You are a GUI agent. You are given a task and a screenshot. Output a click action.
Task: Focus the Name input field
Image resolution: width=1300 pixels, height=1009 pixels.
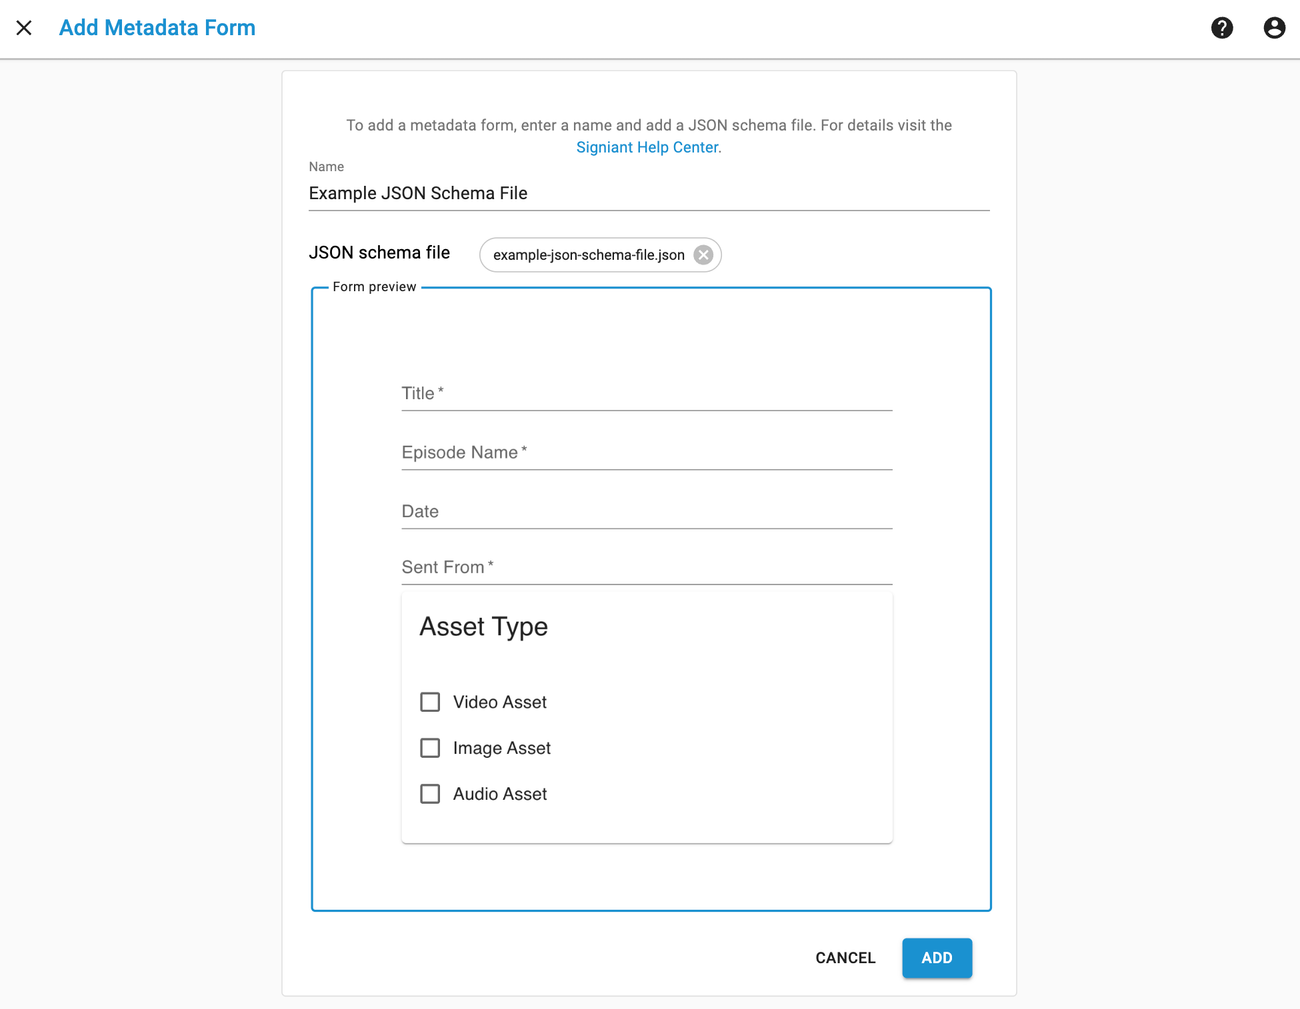648,193
